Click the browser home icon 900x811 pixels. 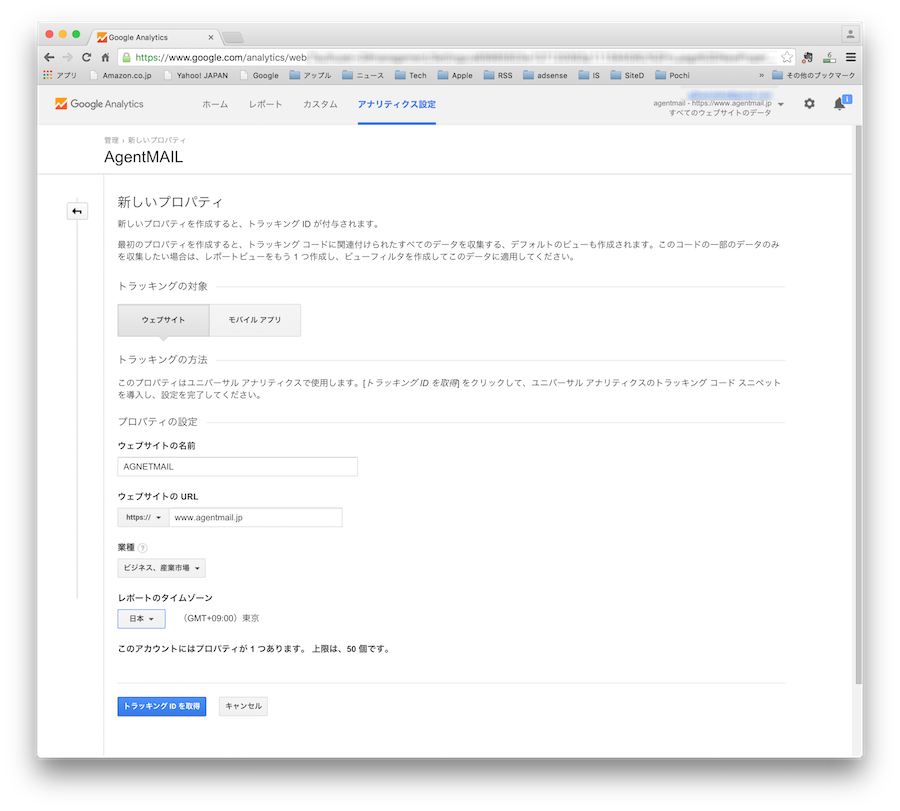tap(105, 57)
